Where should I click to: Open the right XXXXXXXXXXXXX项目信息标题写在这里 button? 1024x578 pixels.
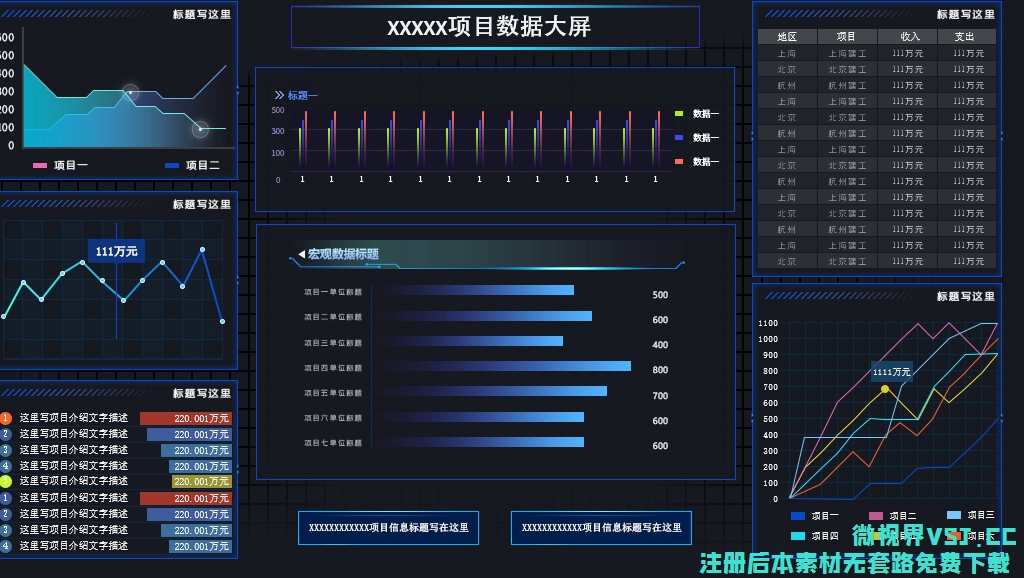pos(601,528)
